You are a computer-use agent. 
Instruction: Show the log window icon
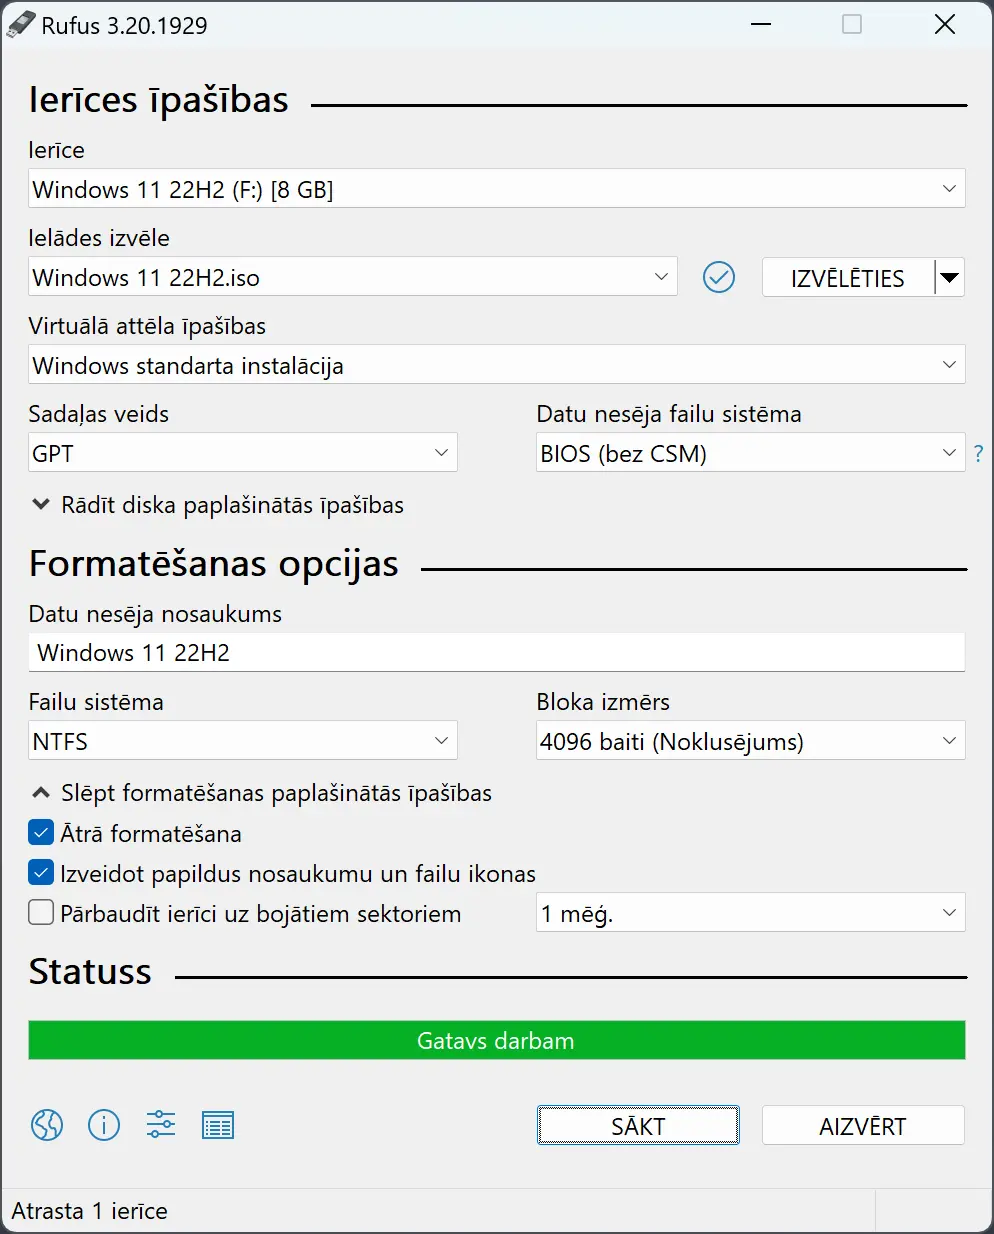(x=218, y=1125)
